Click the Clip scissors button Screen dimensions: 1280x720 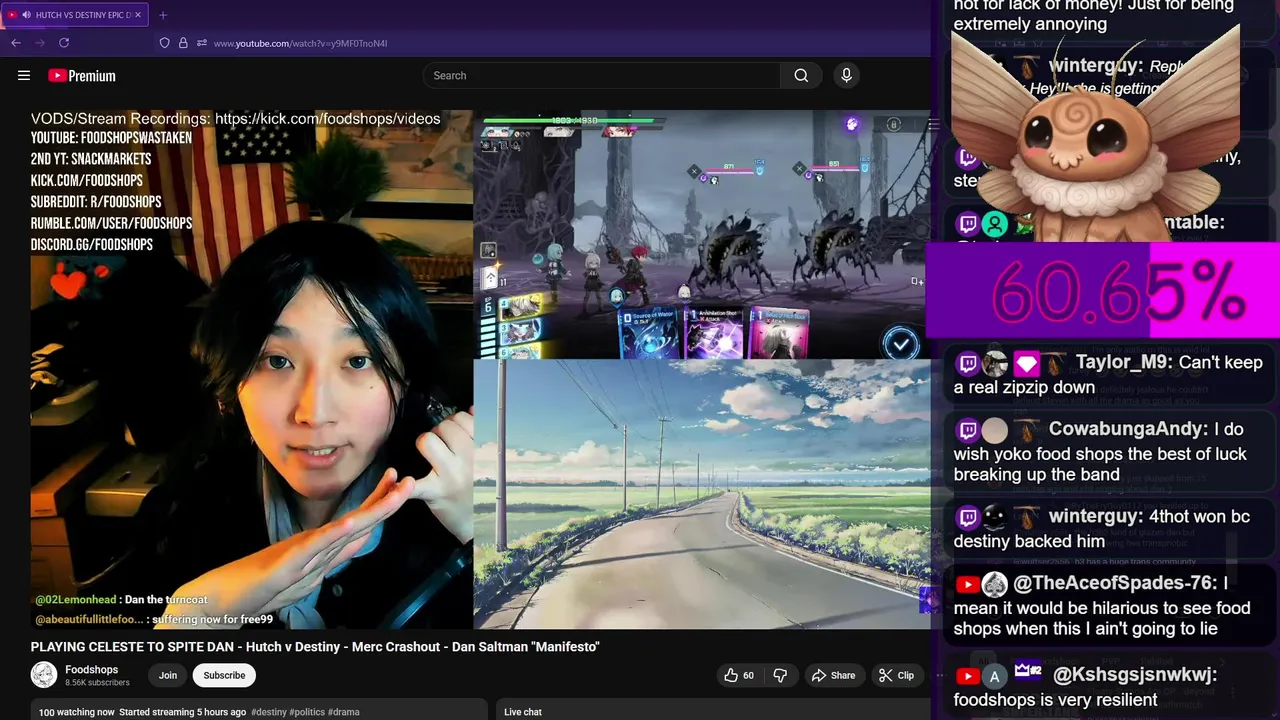[x=896, y=675]
